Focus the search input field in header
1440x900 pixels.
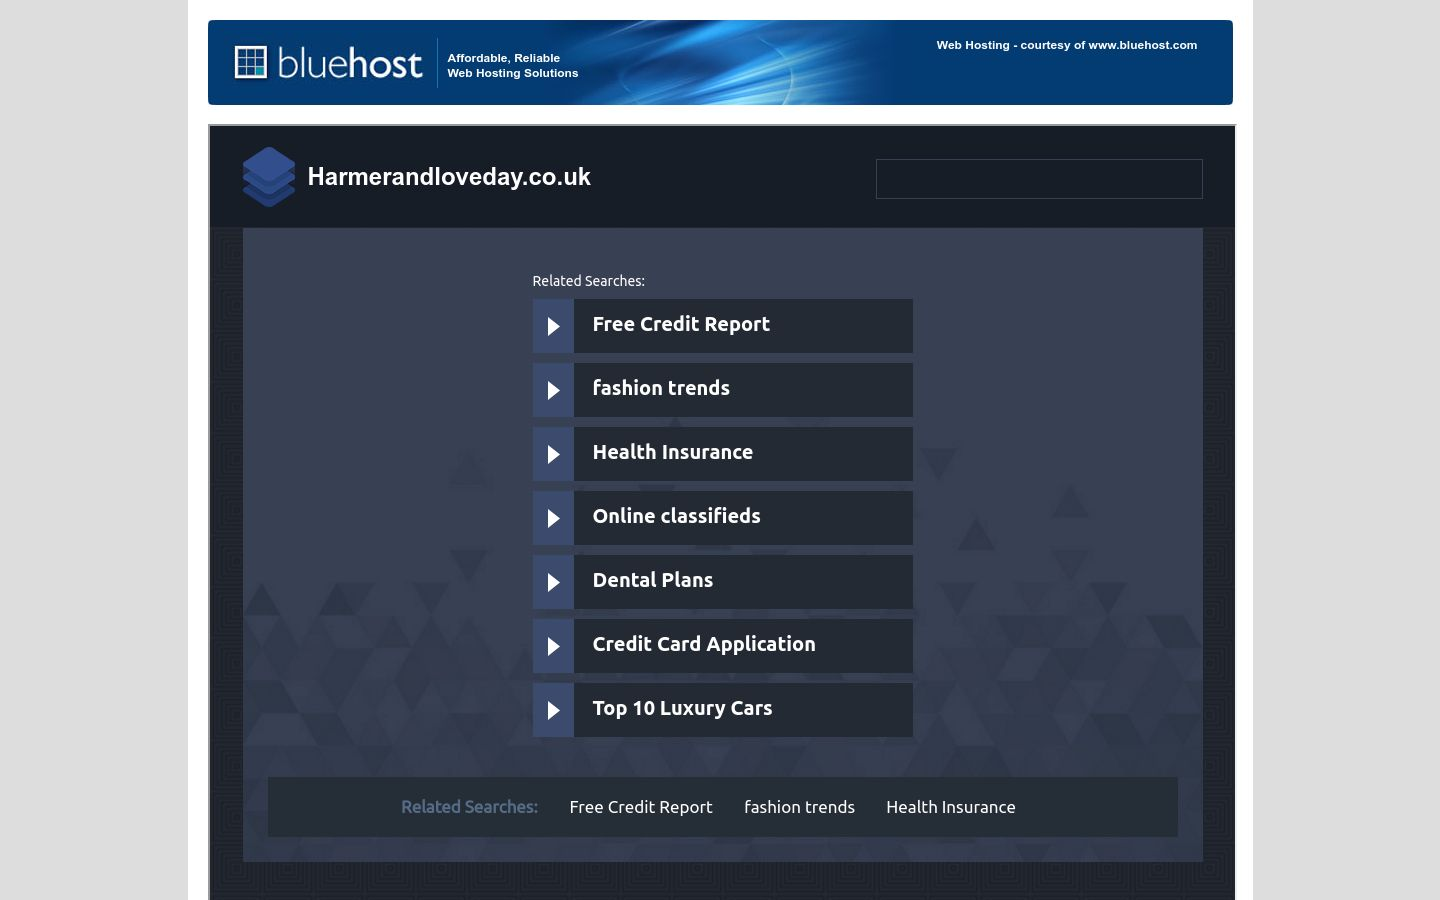pos(1039,179)
